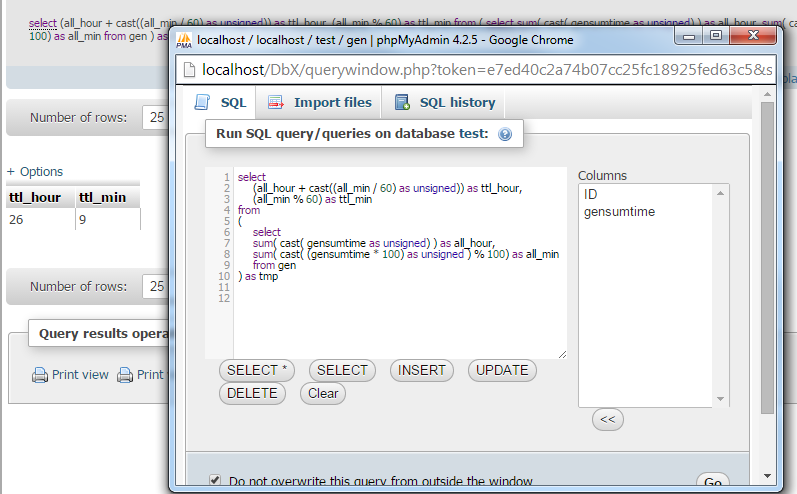Click the SQL tab icon
797x494 pixels.
click(202, 102)
